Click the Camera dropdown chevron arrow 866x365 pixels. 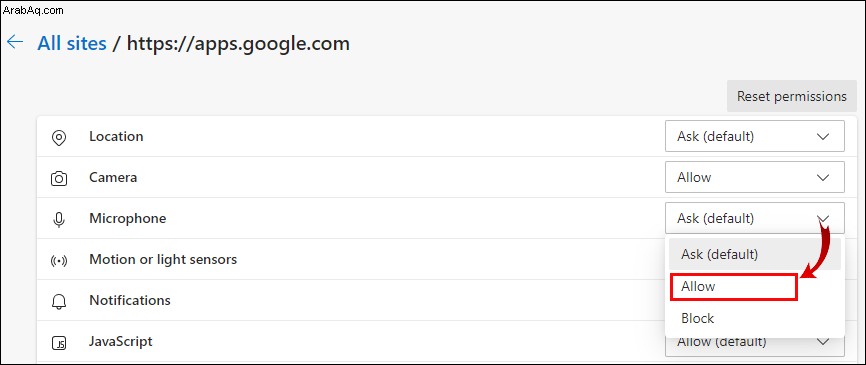823,177
